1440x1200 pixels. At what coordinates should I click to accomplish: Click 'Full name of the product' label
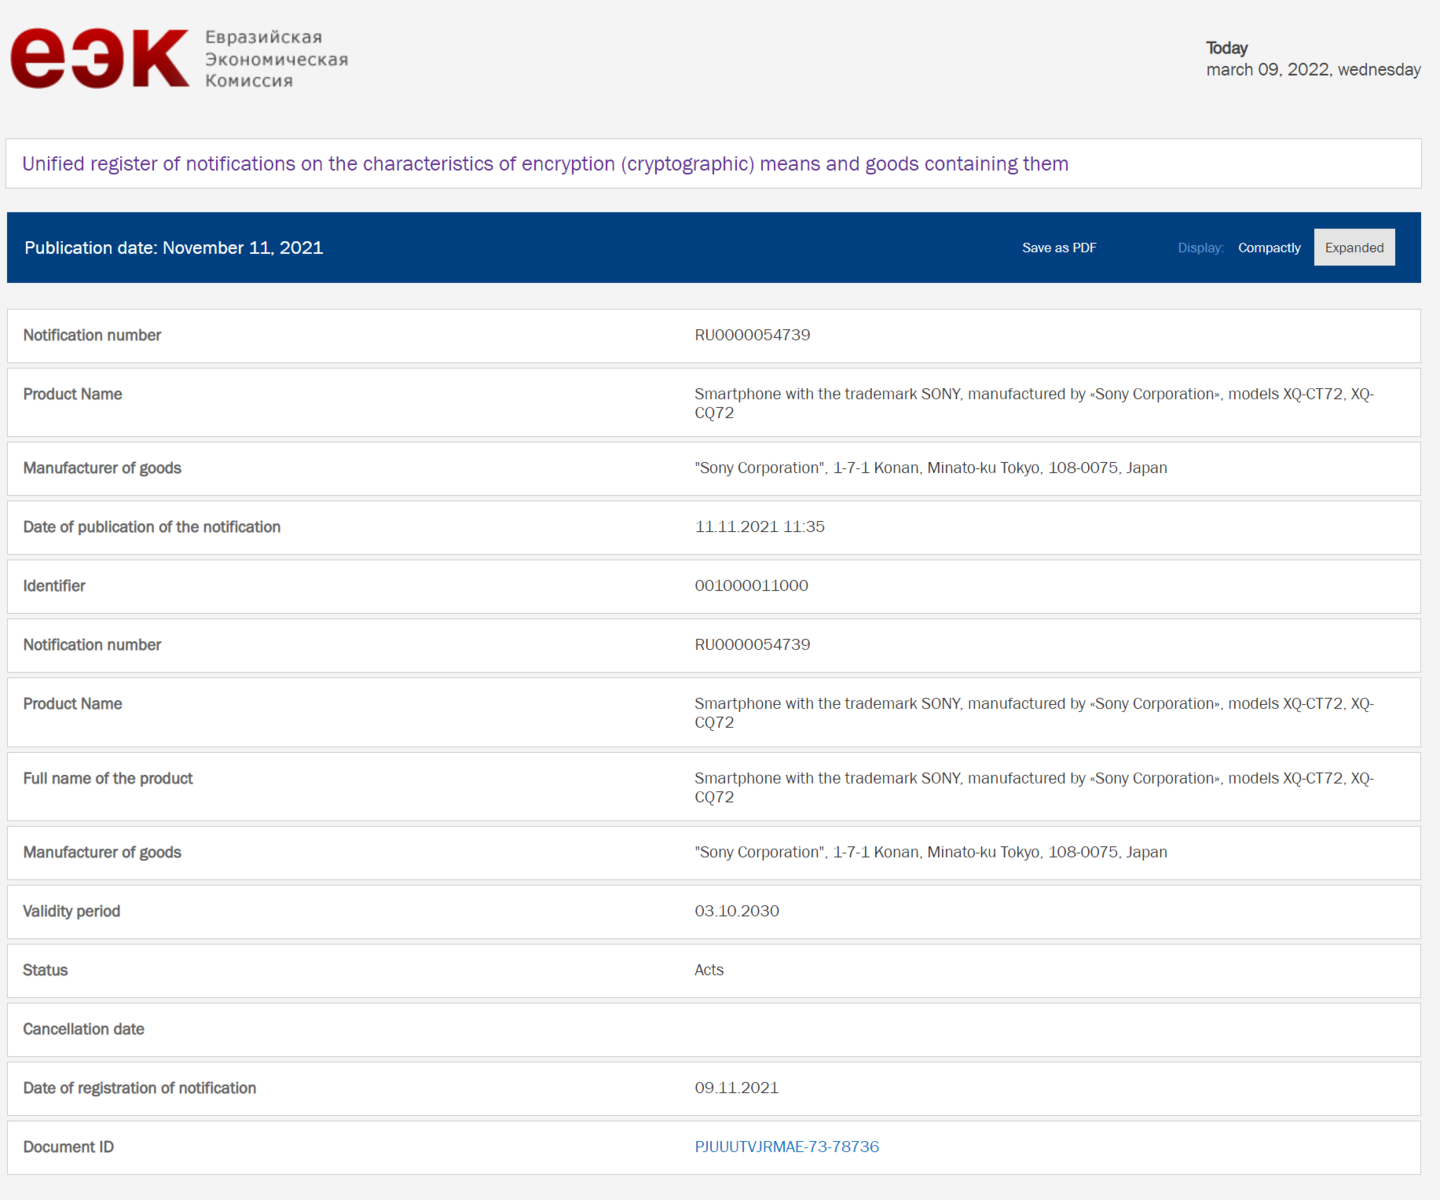click(x=108, y=778)
